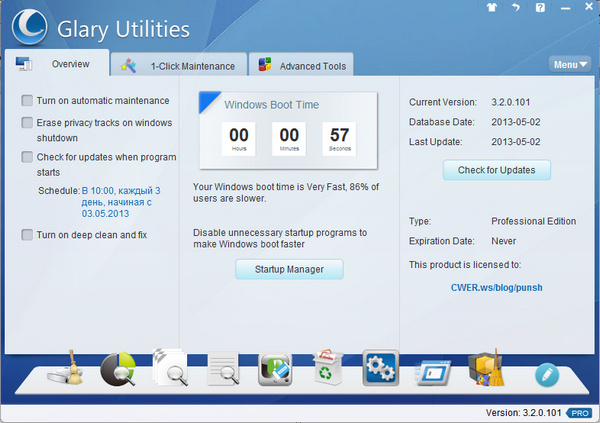This screenshot has width=600, height=423.
Task: Expand the Menu dropdown
Action: pyautogui.click(x=569, y=65)
